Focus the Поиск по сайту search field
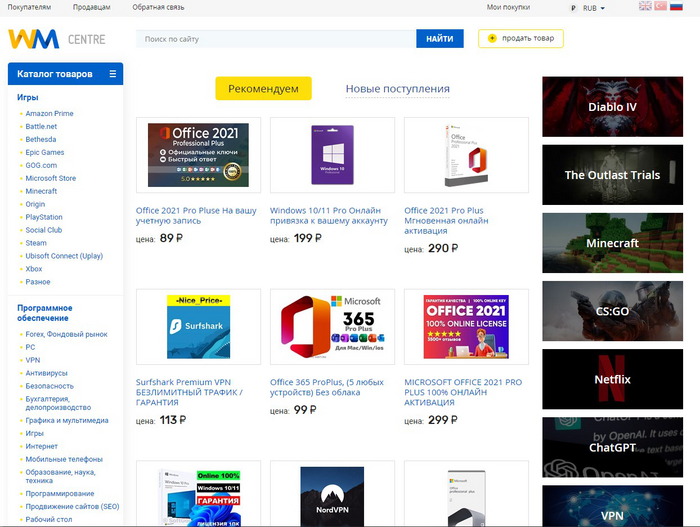This screenshot has width=700, height=527. 276,39
